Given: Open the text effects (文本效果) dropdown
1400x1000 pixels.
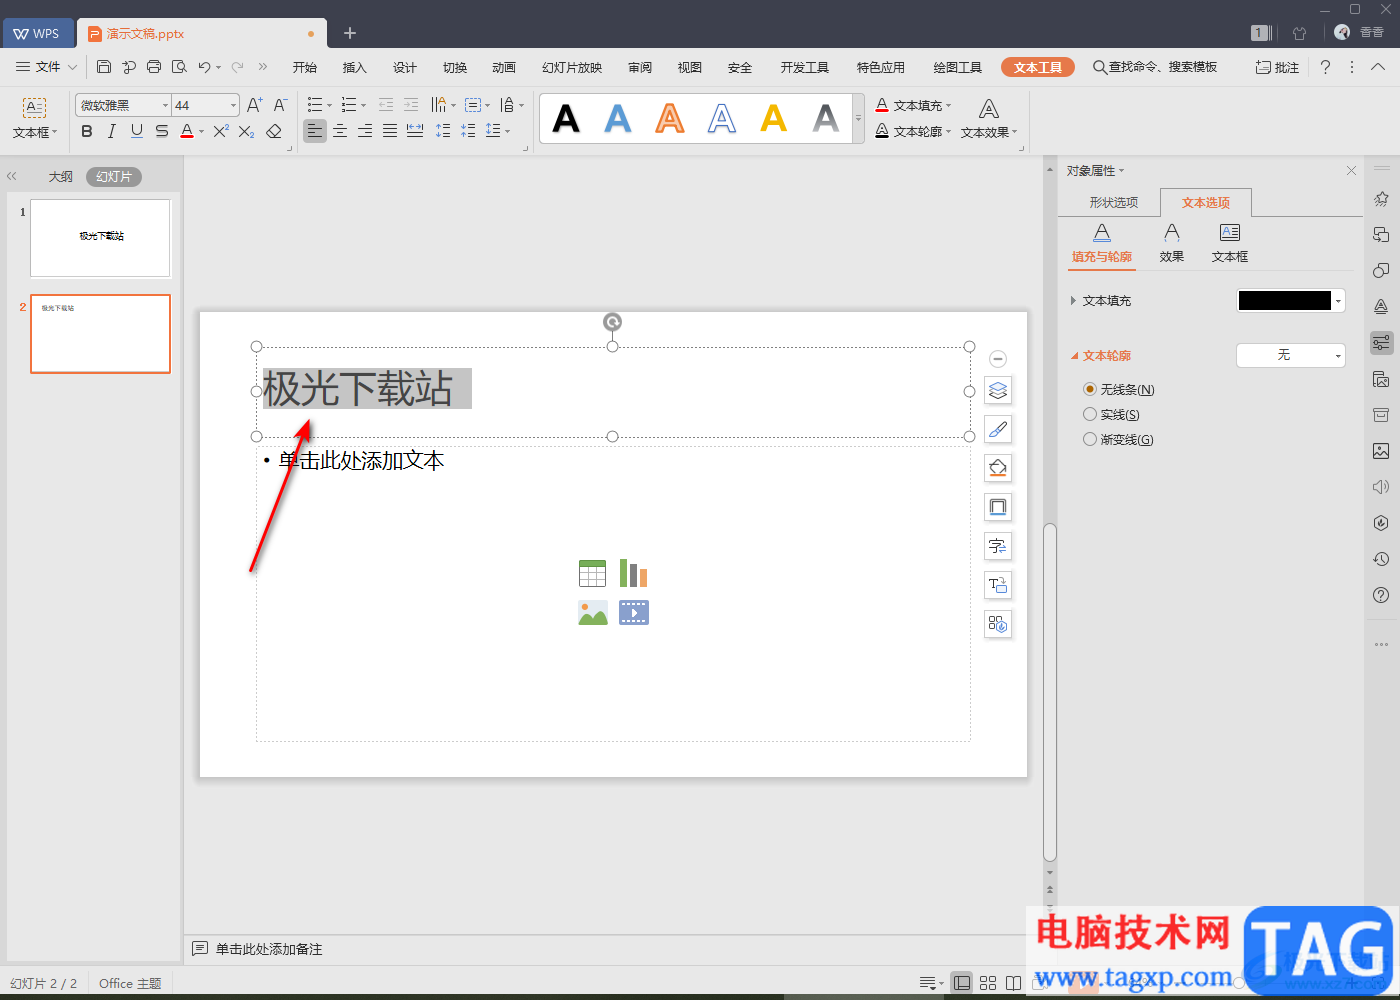Looking at the screenshot, I should point(989,118).
